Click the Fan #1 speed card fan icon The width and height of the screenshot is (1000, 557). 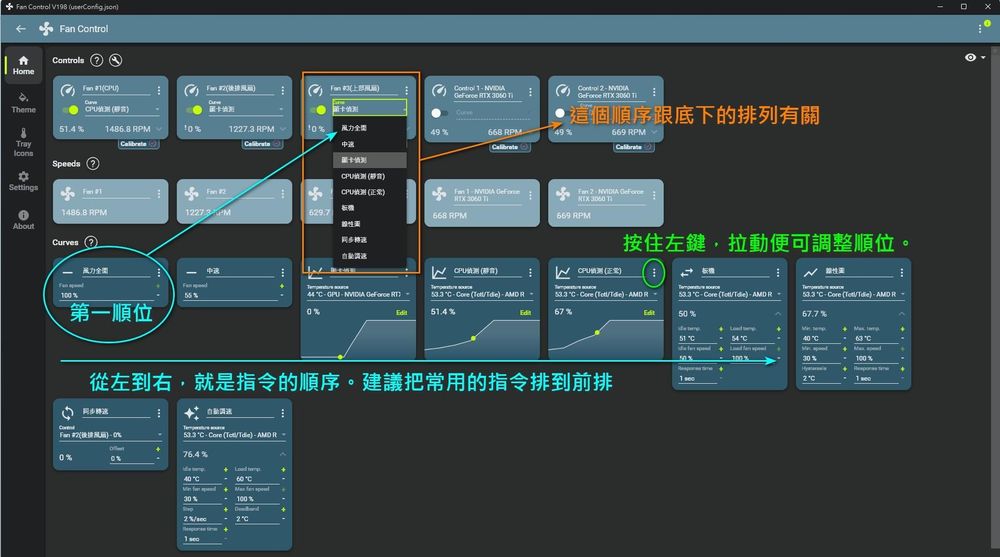point(68,193)
